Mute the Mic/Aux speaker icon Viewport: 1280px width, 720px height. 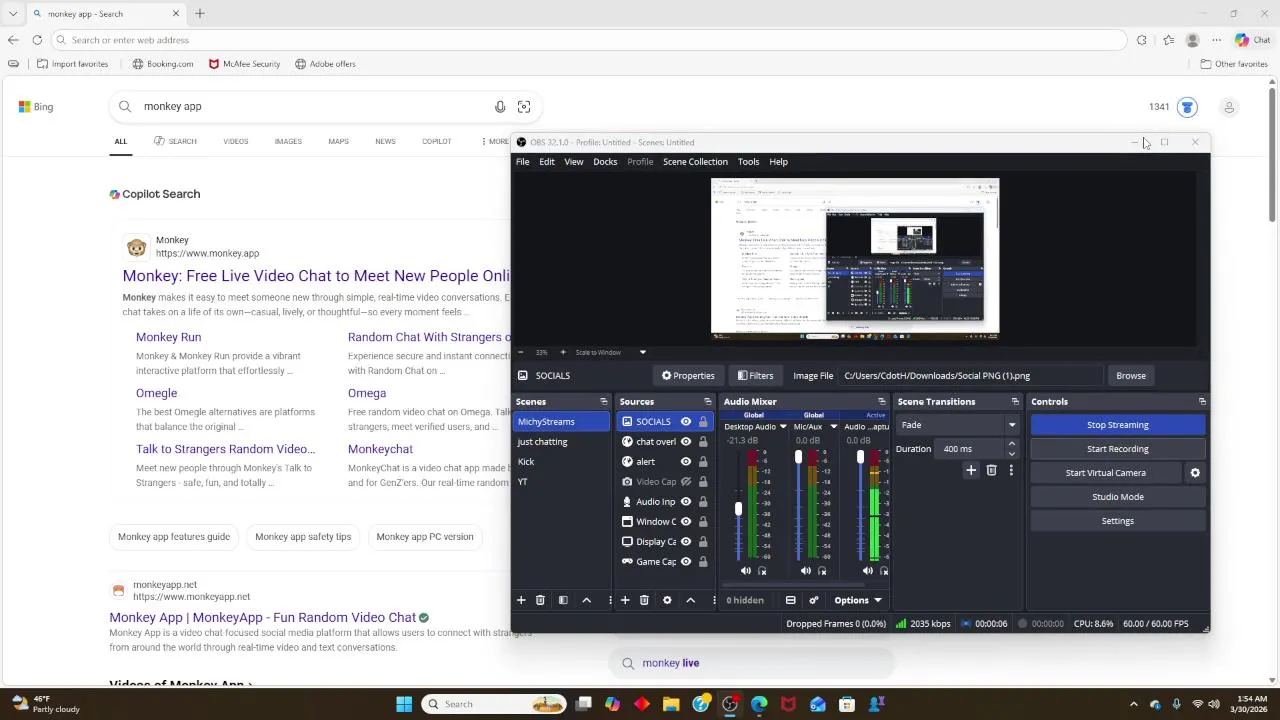point(806,571)
